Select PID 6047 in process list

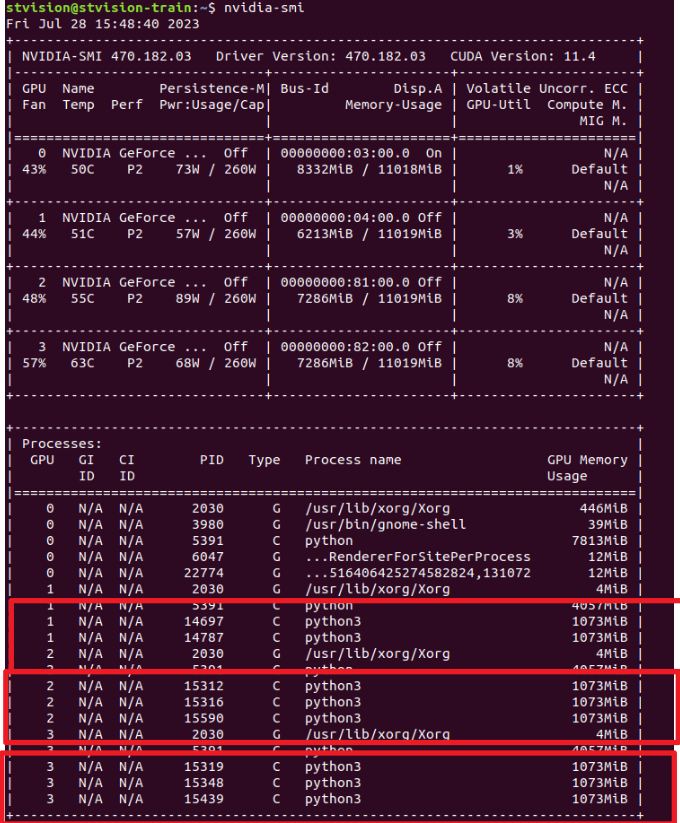208,557
